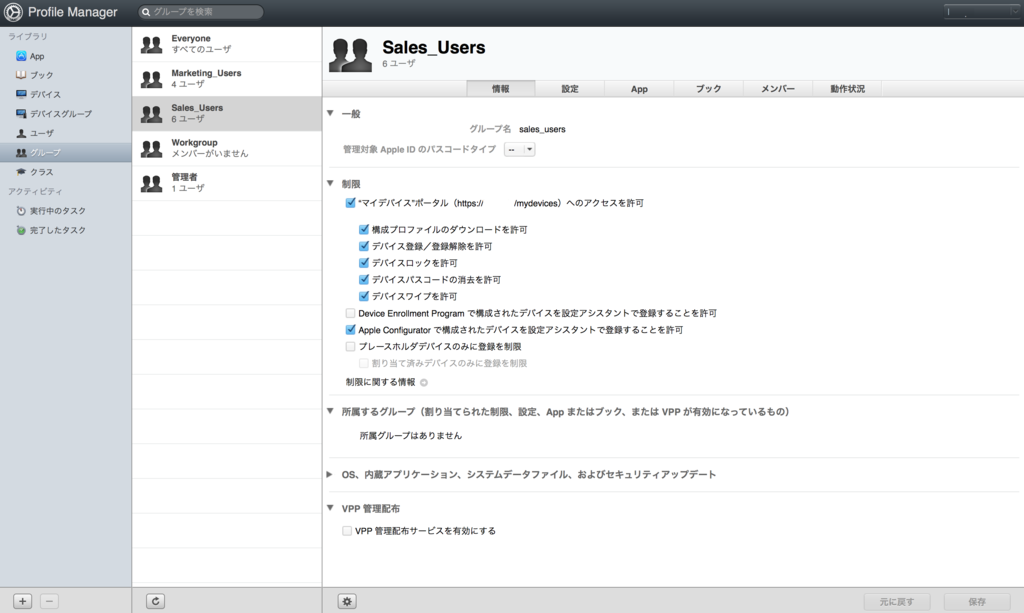The image size is (1024, 613).
Task: Click the minus remove button at the bottom left
Action: click(50, 601)
